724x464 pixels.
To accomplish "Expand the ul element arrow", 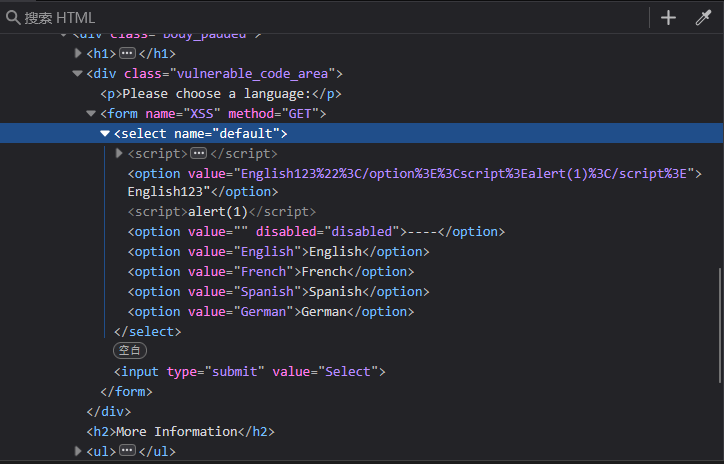I will point(78,451).
